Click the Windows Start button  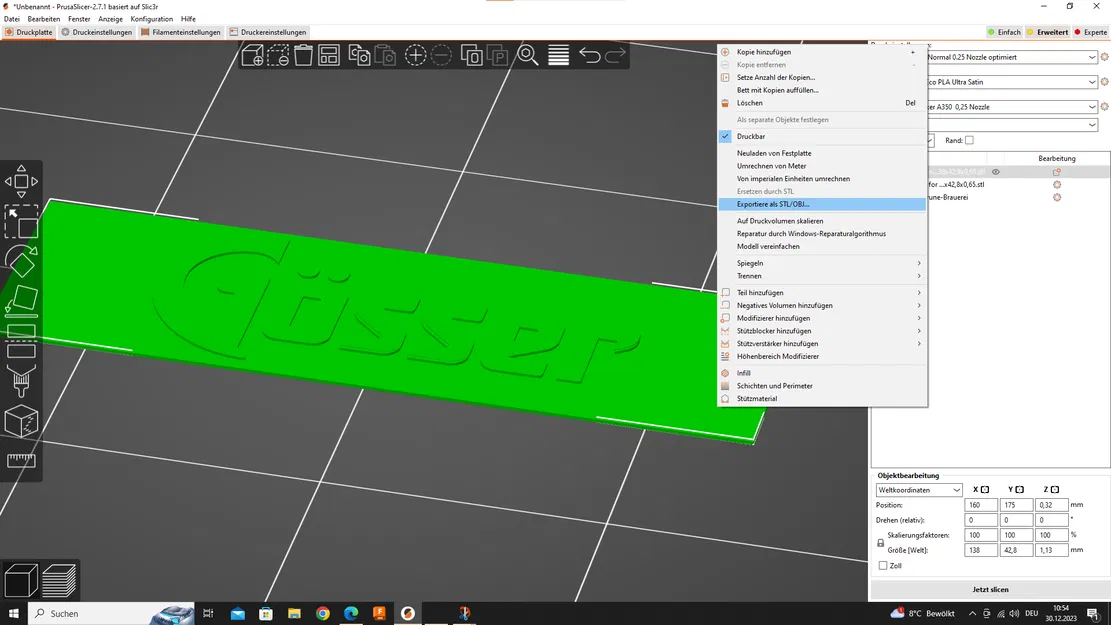[13, 614]
